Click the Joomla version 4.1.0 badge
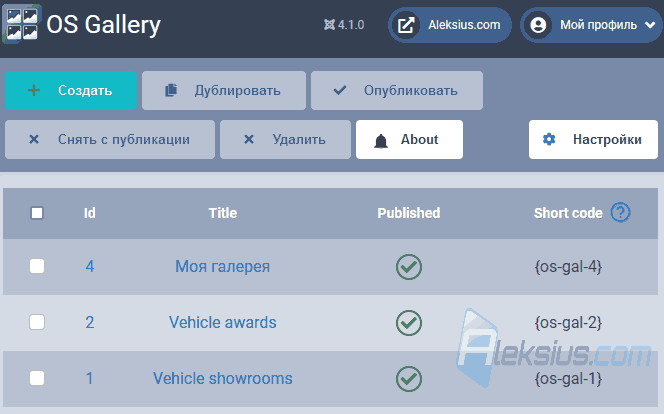 pos(344,25)
